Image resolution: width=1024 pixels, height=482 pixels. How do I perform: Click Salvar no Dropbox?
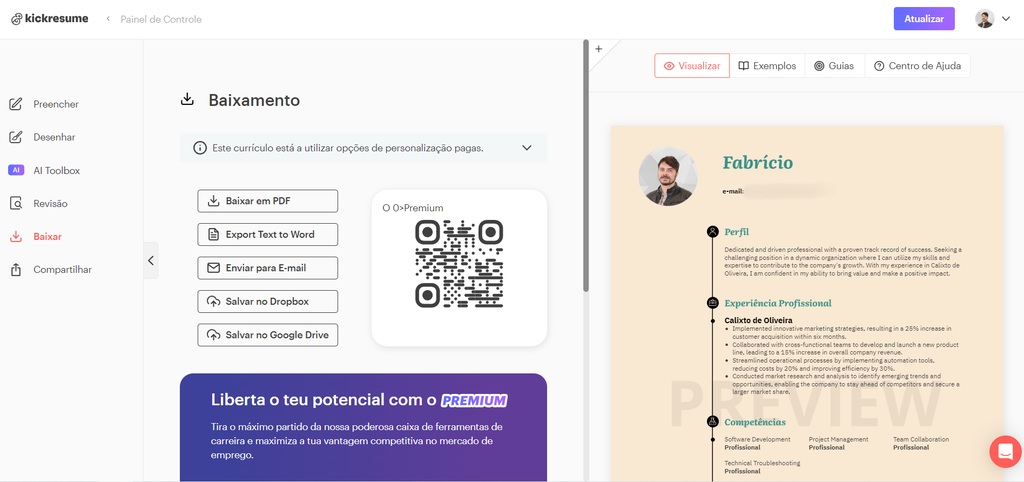click(268, 302)
